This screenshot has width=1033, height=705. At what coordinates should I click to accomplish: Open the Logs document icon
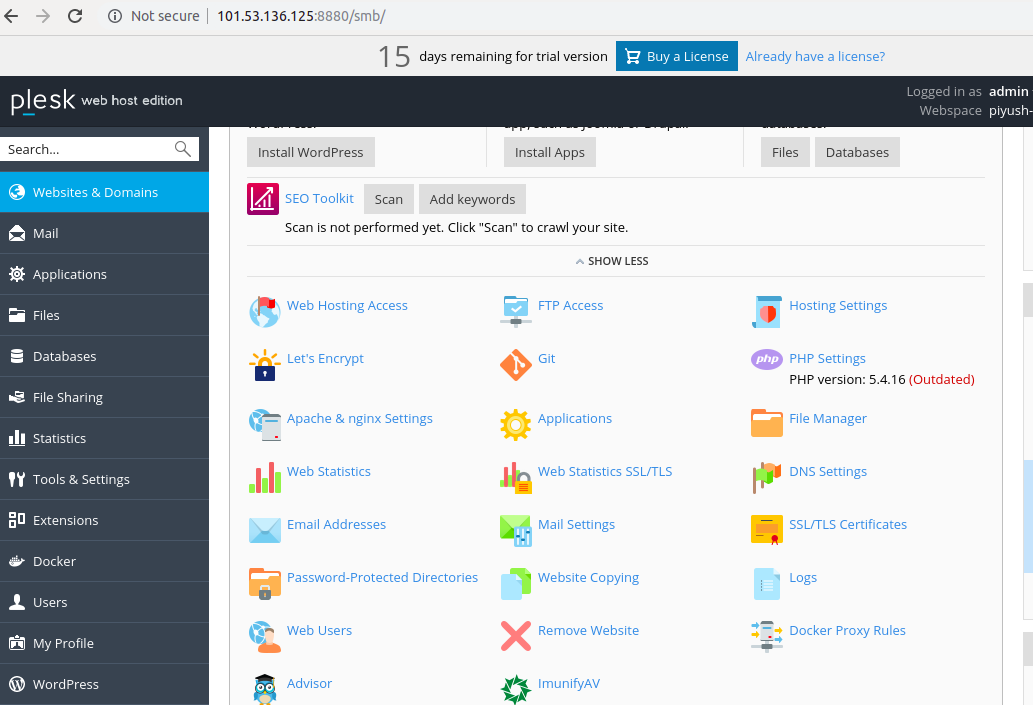(767, 584)
